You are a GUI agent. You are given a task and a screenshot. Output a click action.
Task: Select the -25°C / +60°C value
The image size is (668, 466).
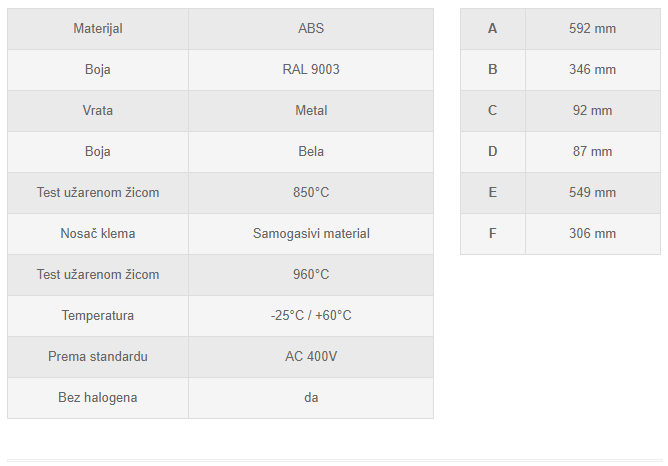311,316
